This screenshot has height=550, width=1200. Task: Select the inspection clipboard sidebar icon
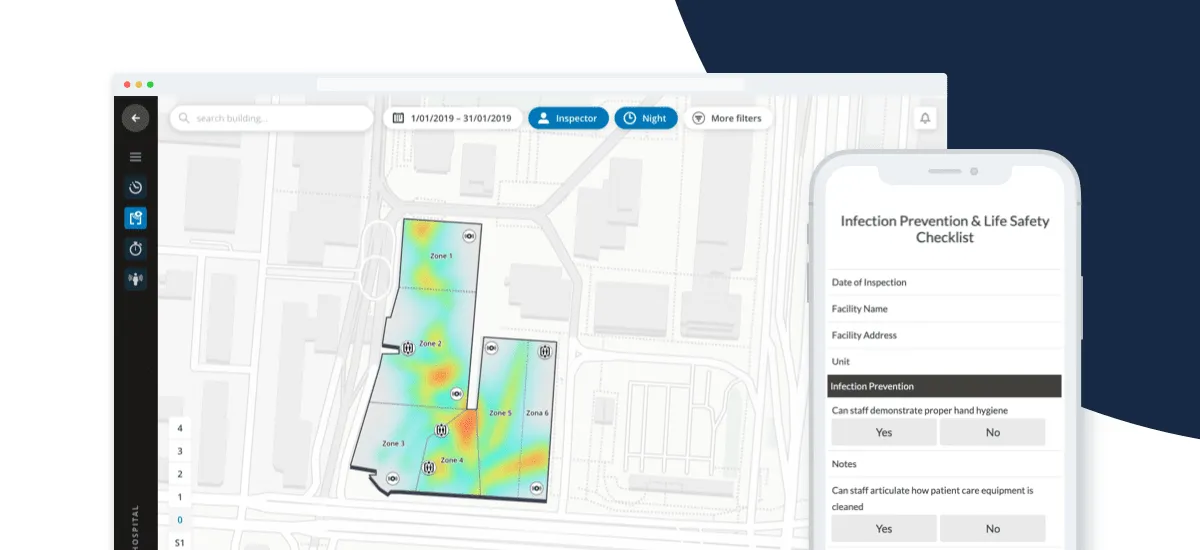click(x=135, y=218)
